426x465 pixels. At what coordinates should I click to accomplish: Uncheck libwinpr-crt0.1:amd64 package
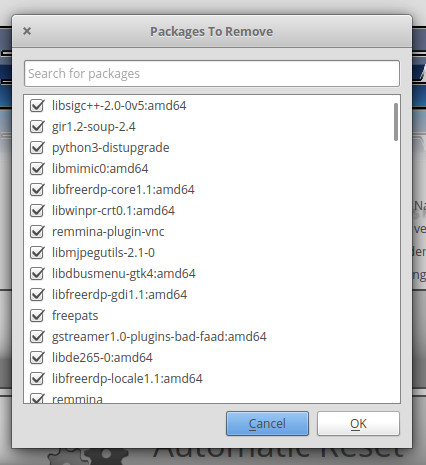coord(37,211)
